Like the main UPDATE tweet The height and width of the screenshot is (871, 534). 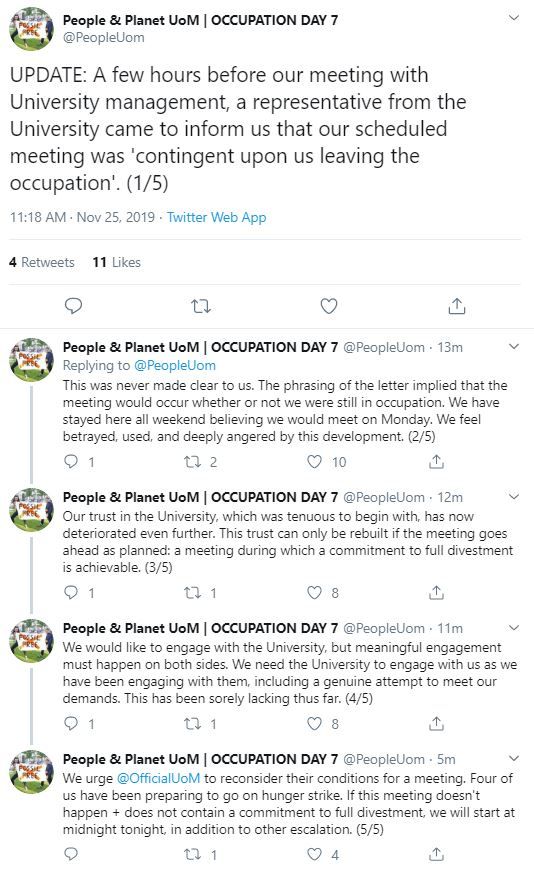[328, 306]
